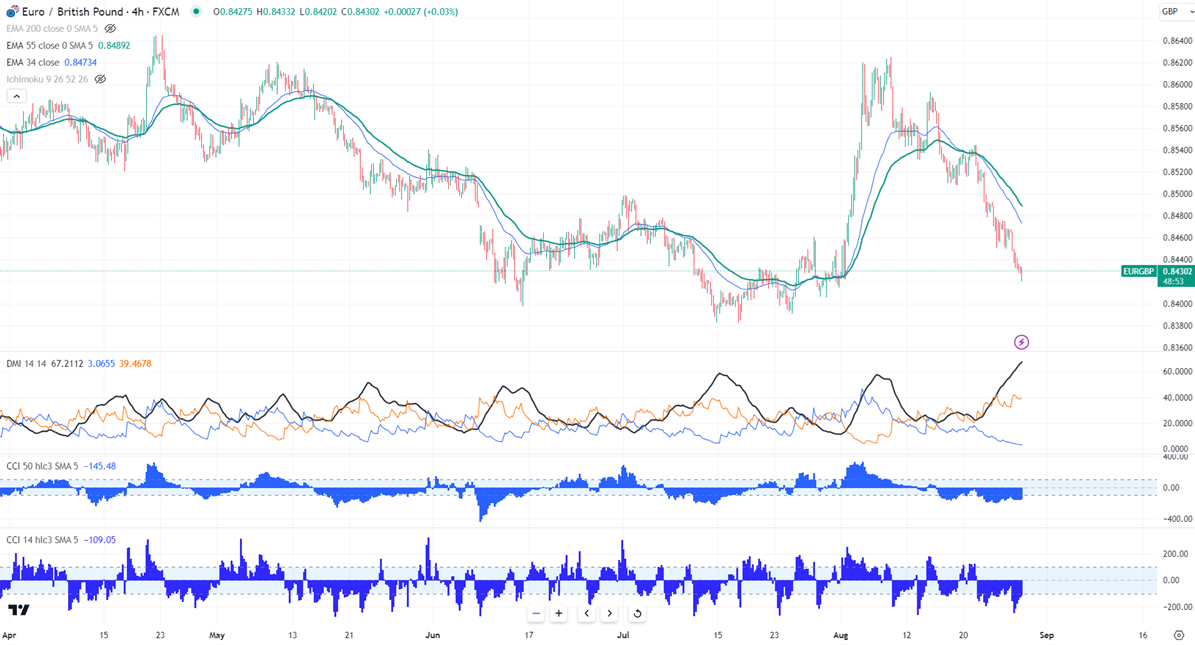Click the green market status dot
1195x645 pixels.
pyautogui.click(x=197, y=11)
